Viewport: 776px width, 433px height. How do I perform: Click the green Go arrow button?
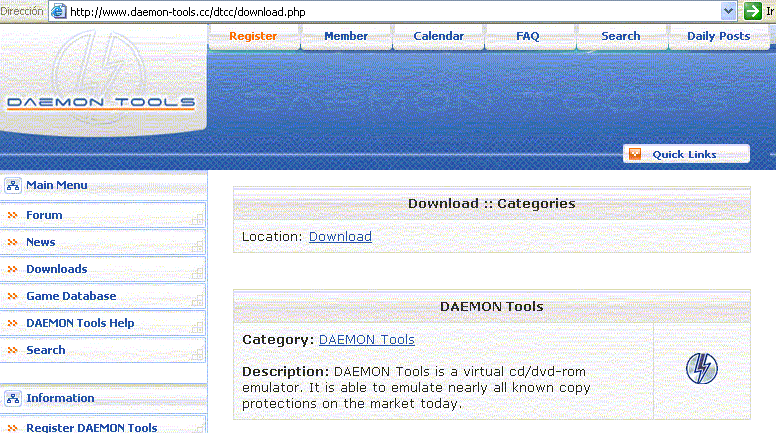752,11
